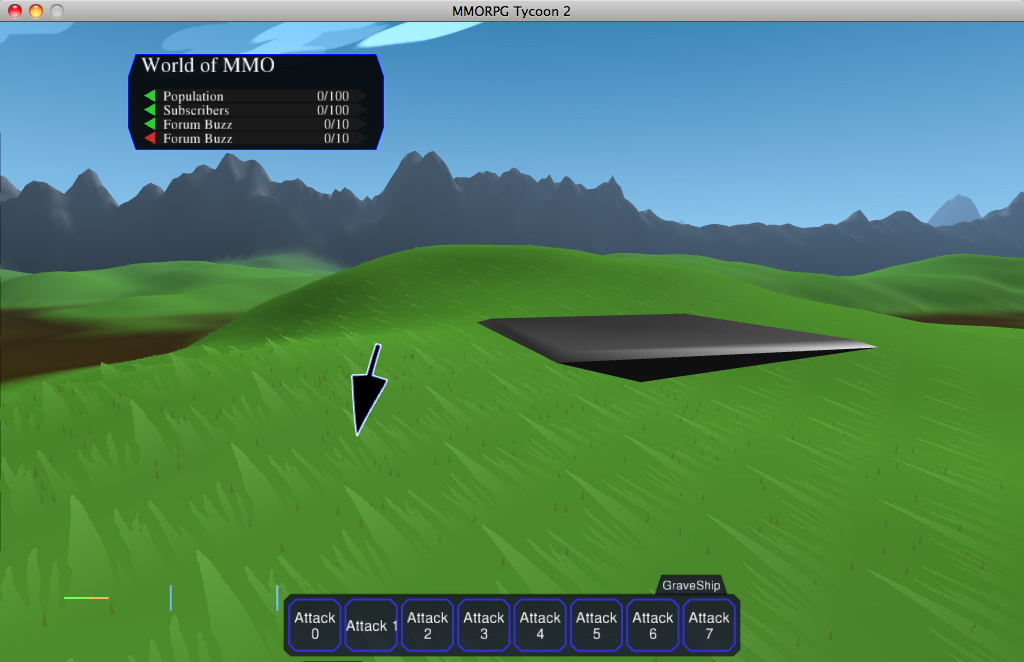Click the Attack 7 action button
Image resolution: width=1024 pixels, height=662 pixels.
coord(709,625)
